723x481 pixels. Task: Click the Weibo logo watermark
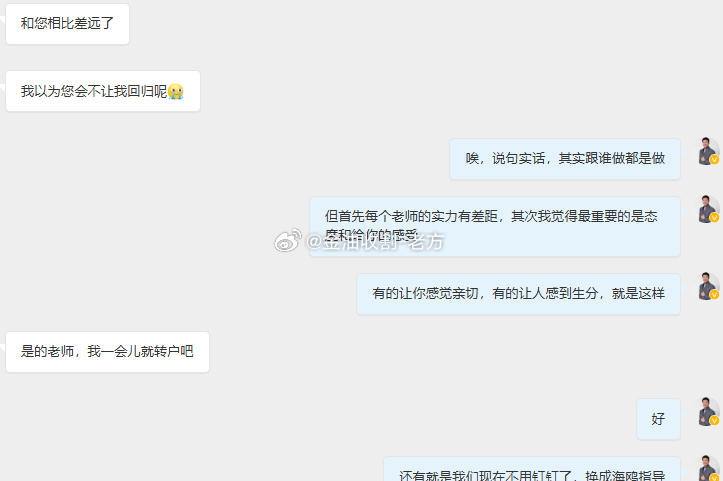click(288, 240)
